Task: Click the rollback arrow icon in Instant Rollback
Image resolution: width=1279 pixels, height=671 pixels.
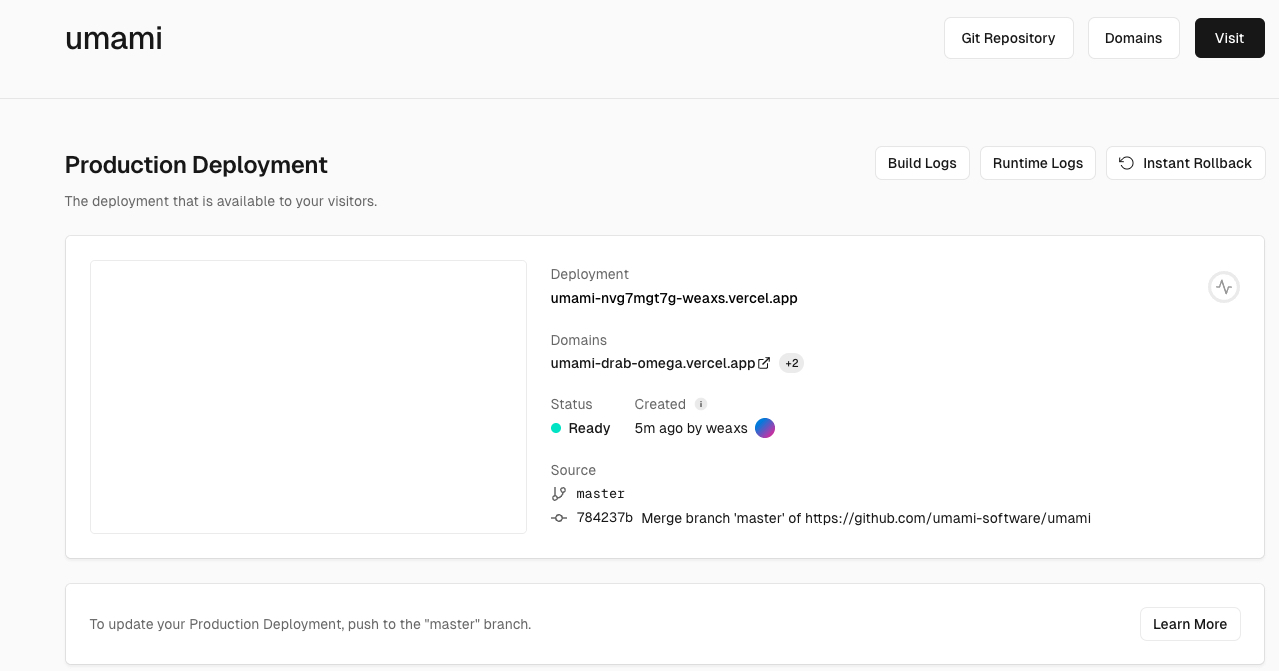Action: (x=1127, y=163)
